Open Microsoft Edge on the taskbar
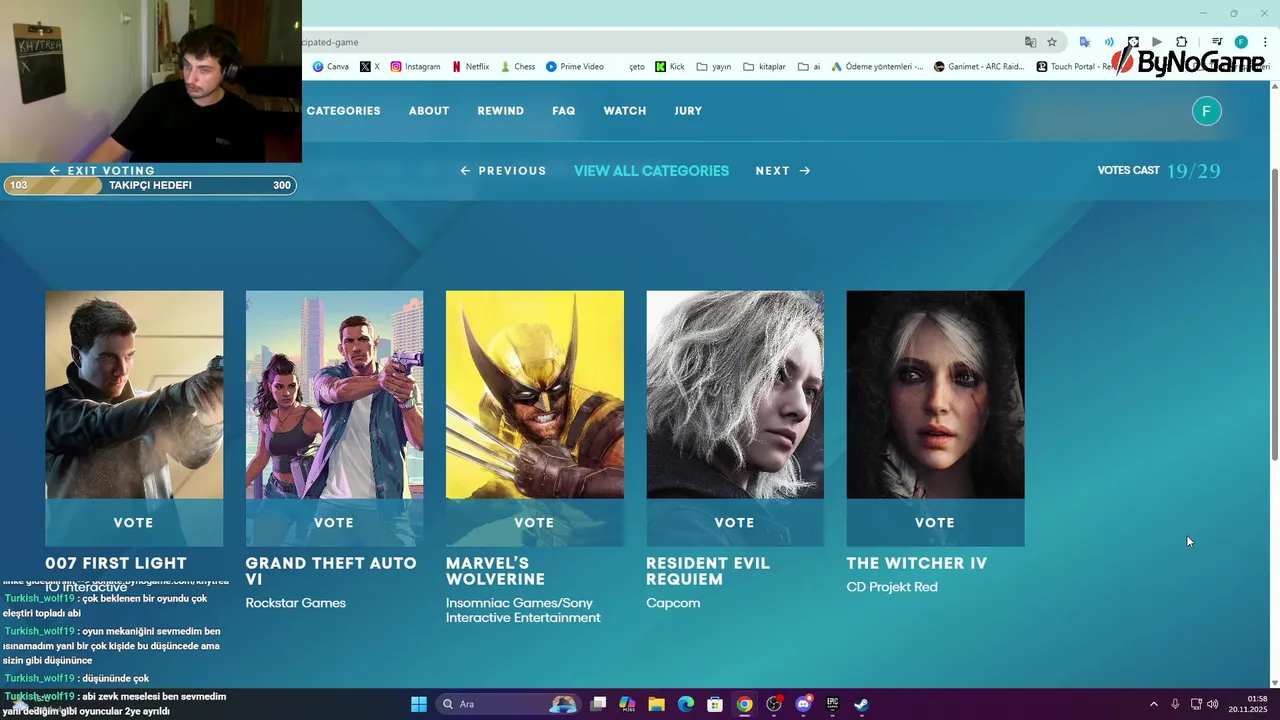This screenshot has height=720, width=1280. click(686, 704)
